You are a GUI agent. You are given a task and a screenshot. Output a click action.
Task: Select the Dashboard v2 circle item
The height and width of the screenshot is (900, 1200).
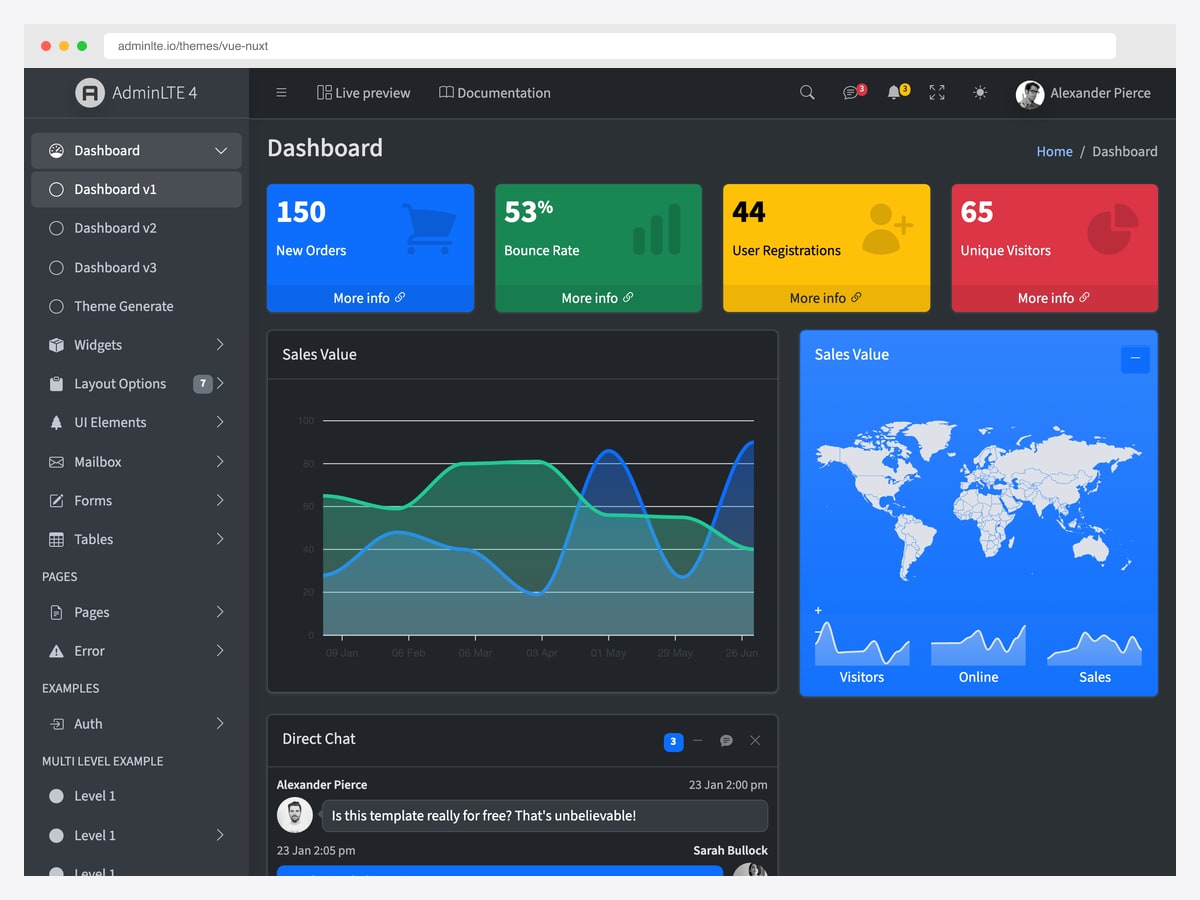tap(136, 228)
